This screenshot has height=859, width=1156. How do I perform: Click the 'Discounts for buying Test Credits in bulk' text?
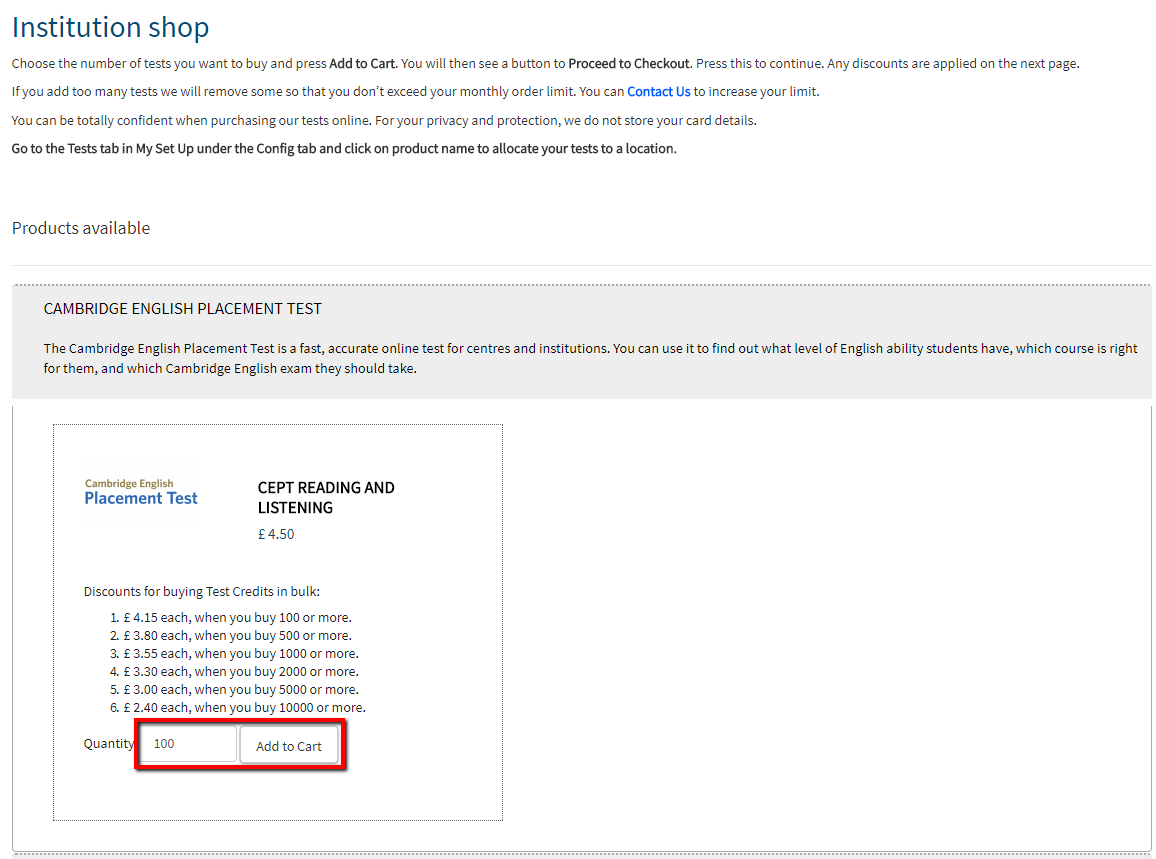coord(202,591)
